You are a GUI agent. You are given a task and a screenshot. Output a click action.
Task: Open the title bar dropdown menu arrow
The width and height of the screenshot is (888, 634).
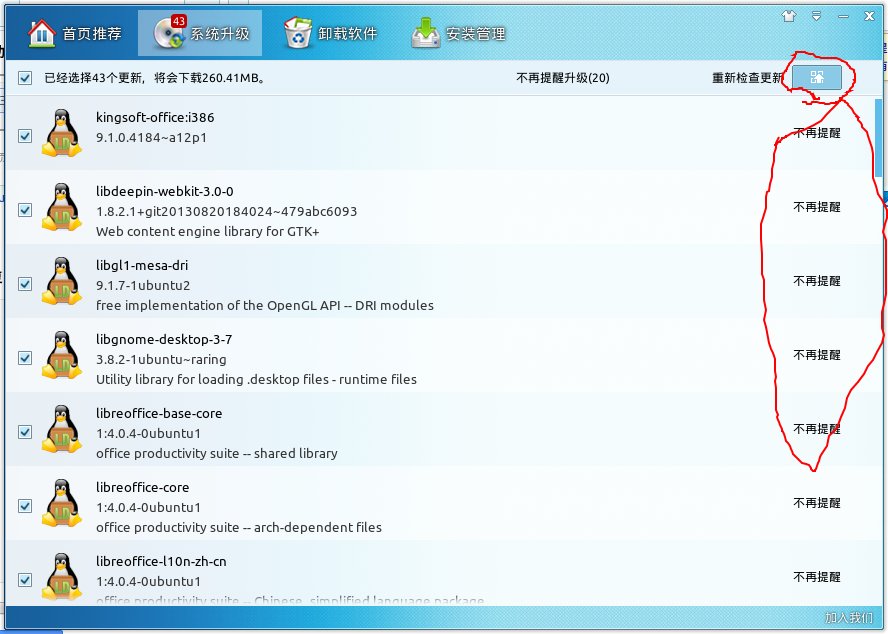[816, 16]
